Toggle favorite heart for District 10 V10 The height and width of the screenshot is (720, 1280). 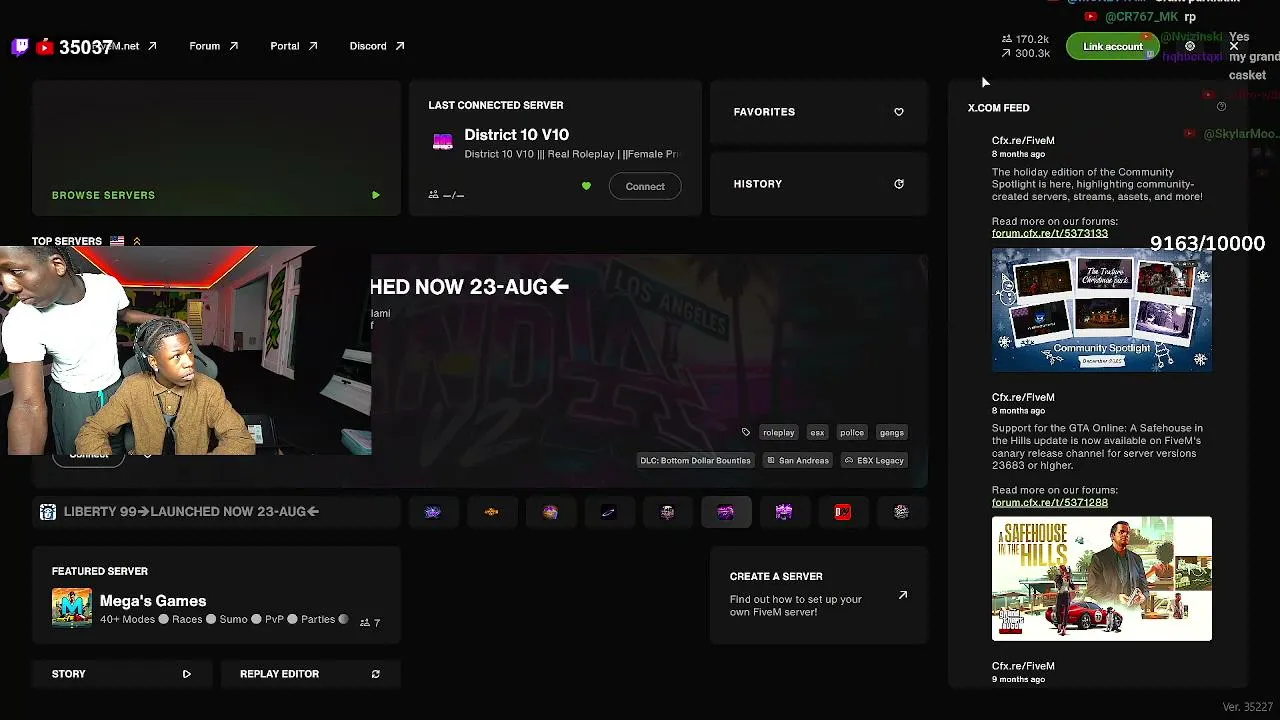[586, 186]
